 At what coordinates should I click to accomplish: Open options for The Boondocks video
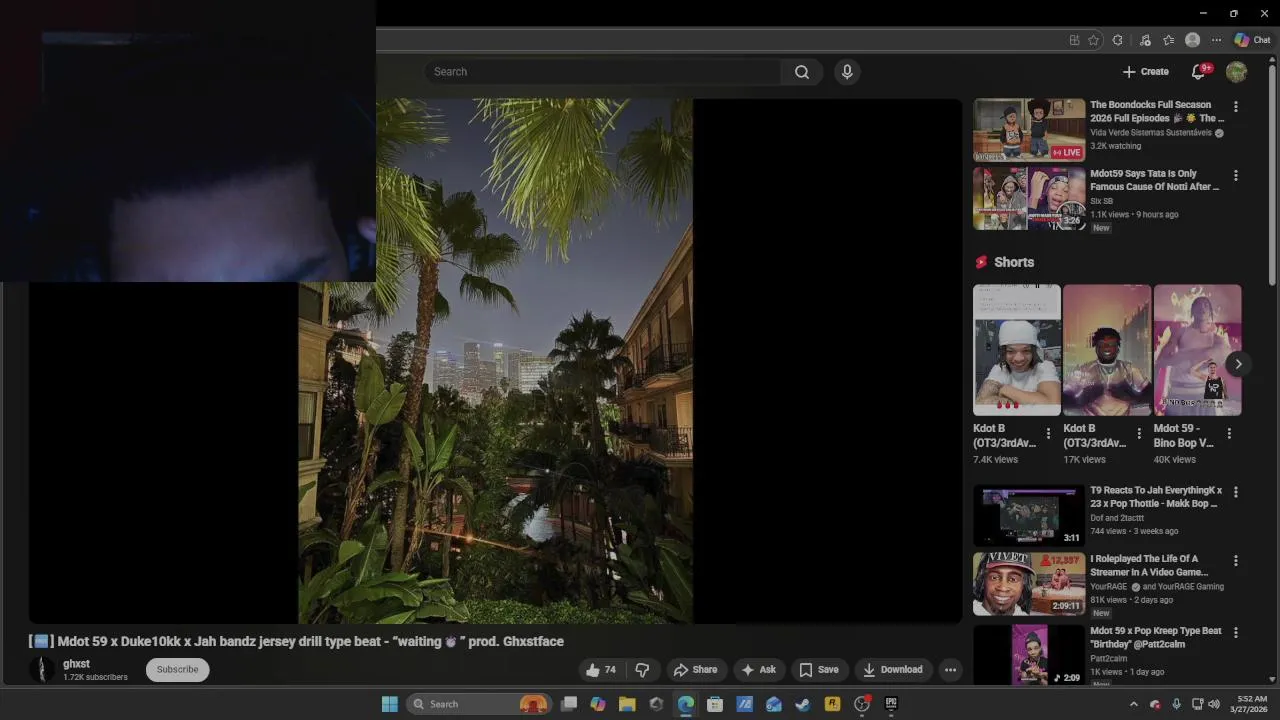1236,106
